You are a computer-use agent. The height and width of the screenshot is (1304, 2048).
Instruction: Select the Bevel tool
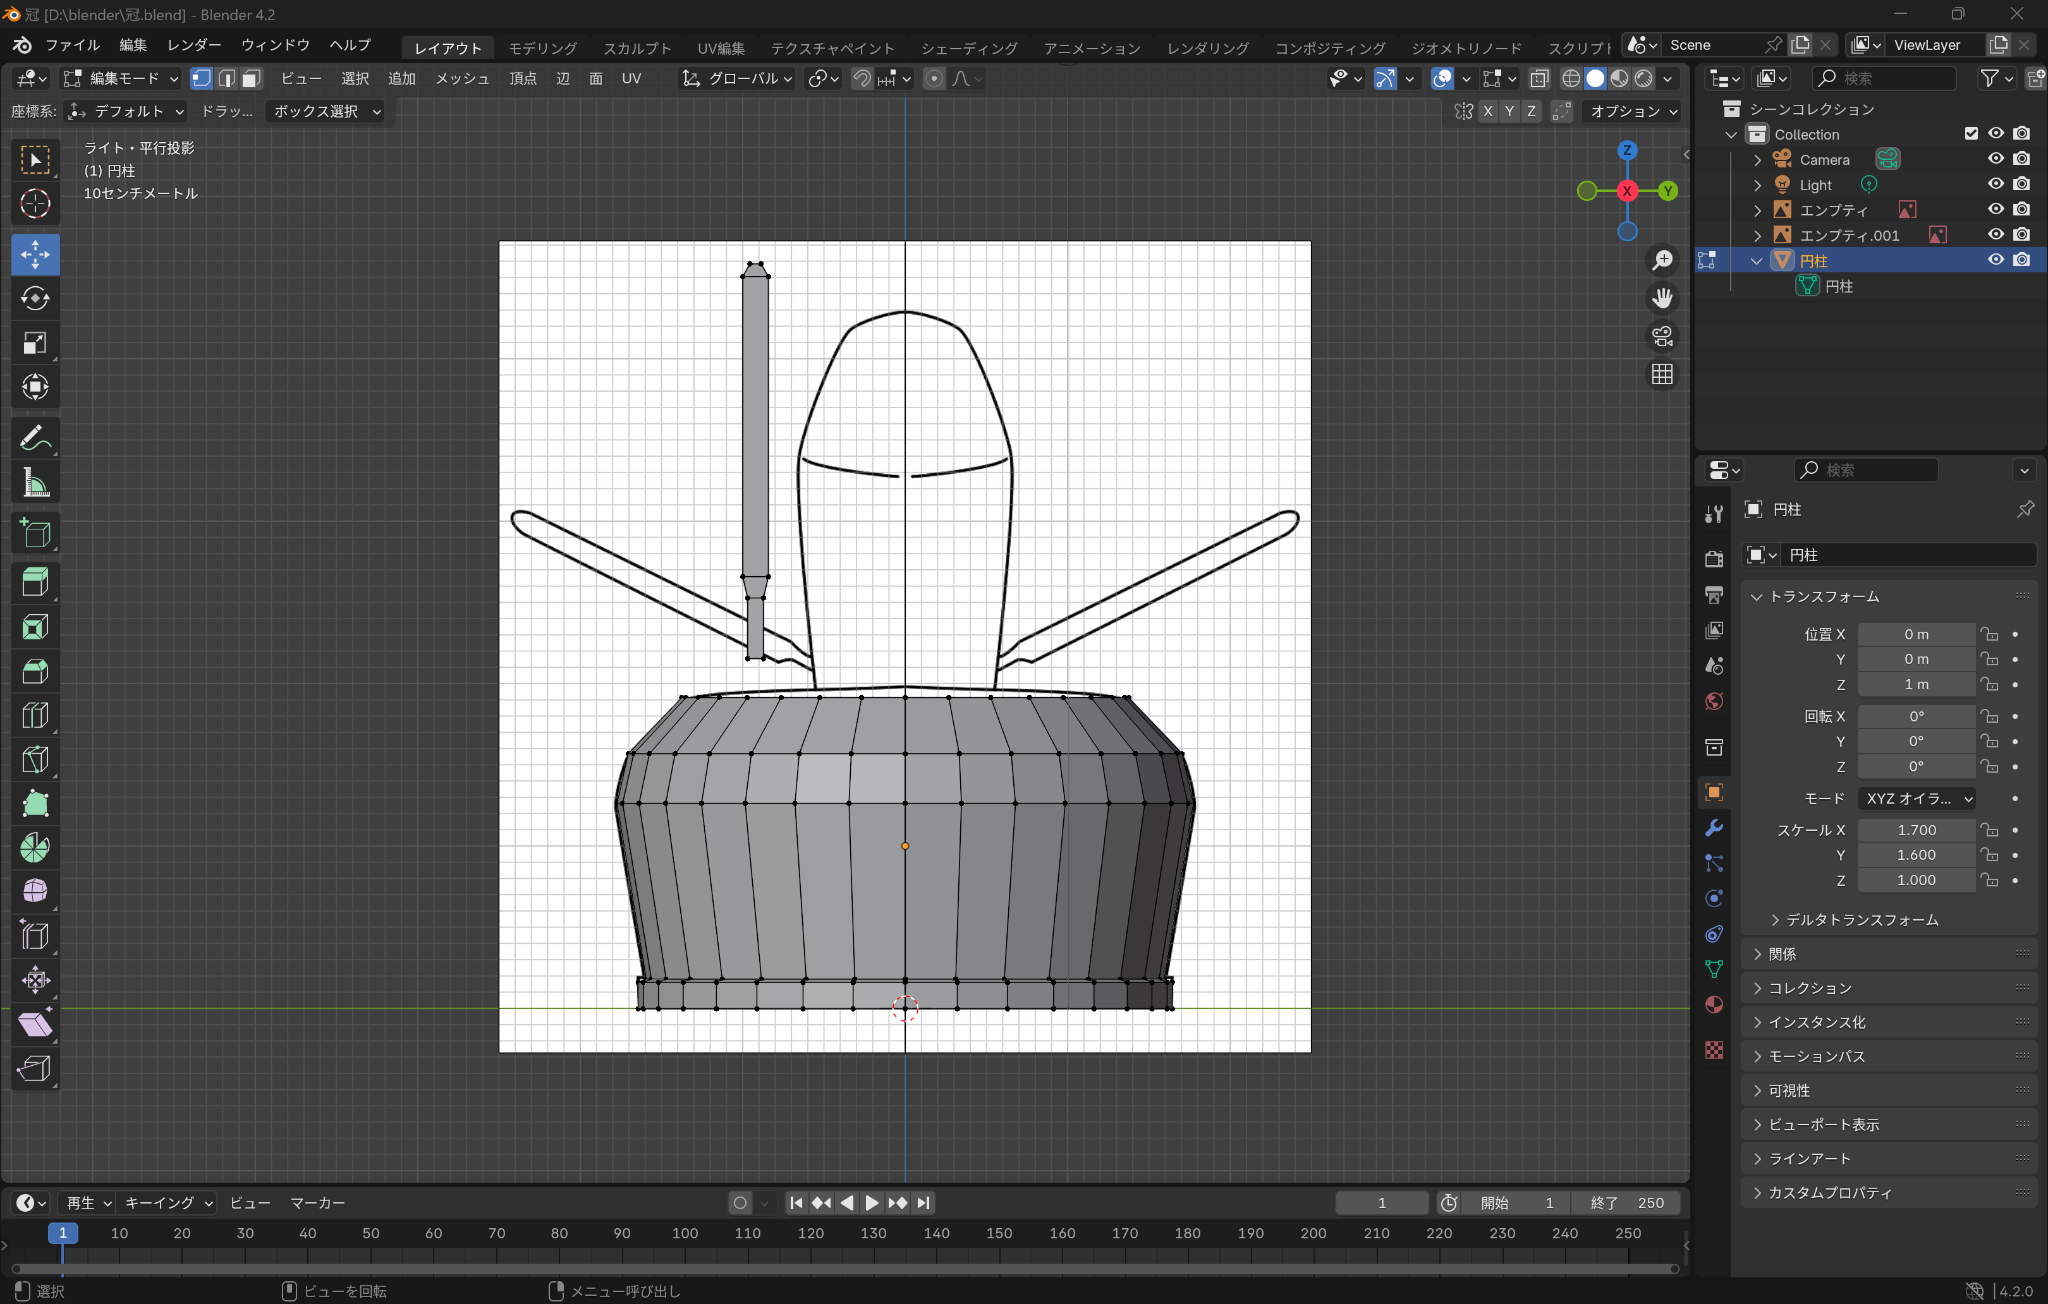35,671
